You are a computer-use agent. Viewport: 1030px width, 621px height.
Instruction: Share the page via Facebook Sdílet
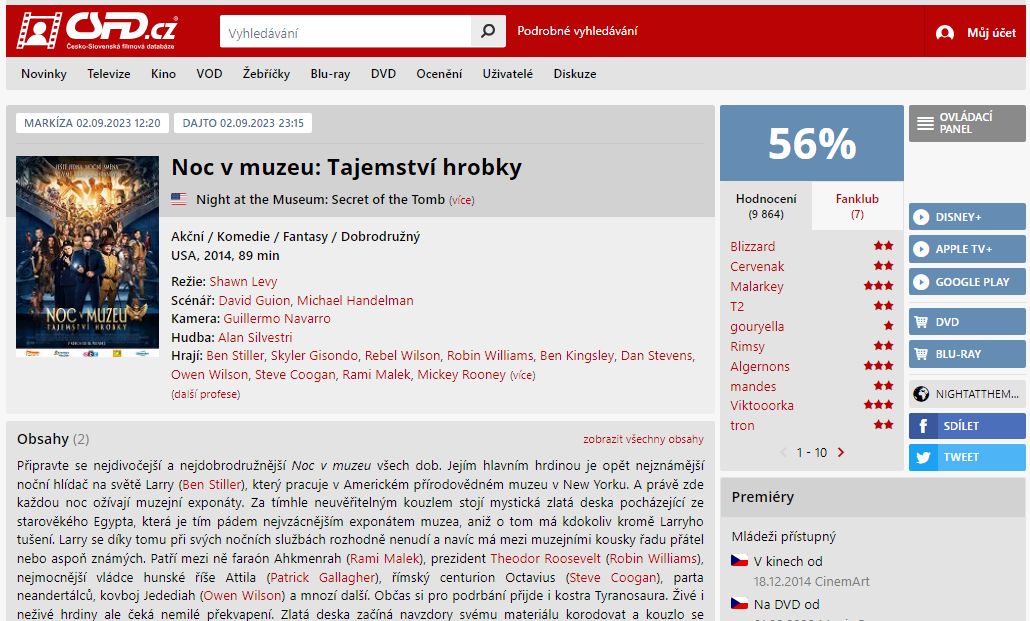[x=967, y=426]
